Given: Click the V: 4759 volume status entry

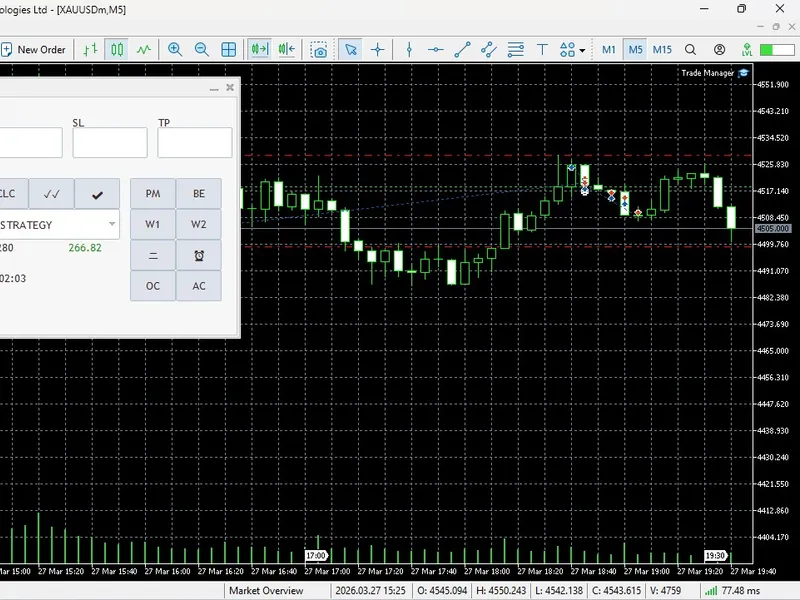Looking at the screenshot, I should pyautogui.click(x=665, y=591).
